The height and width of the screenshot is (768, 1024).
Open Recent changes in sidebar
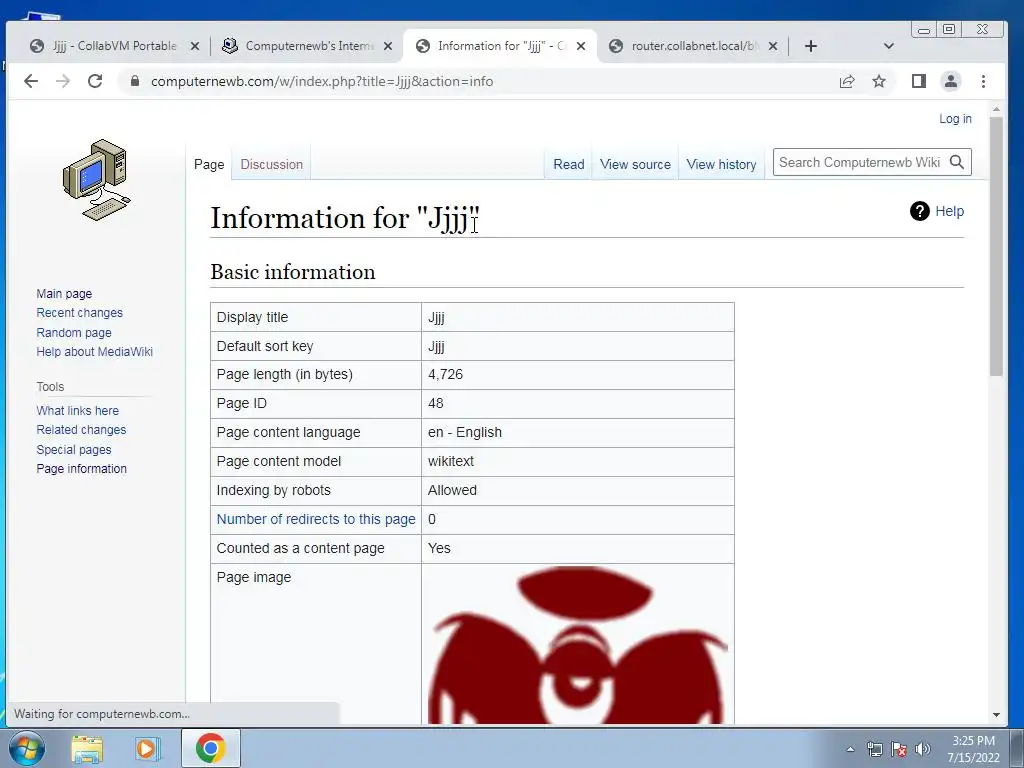(80, 313)
